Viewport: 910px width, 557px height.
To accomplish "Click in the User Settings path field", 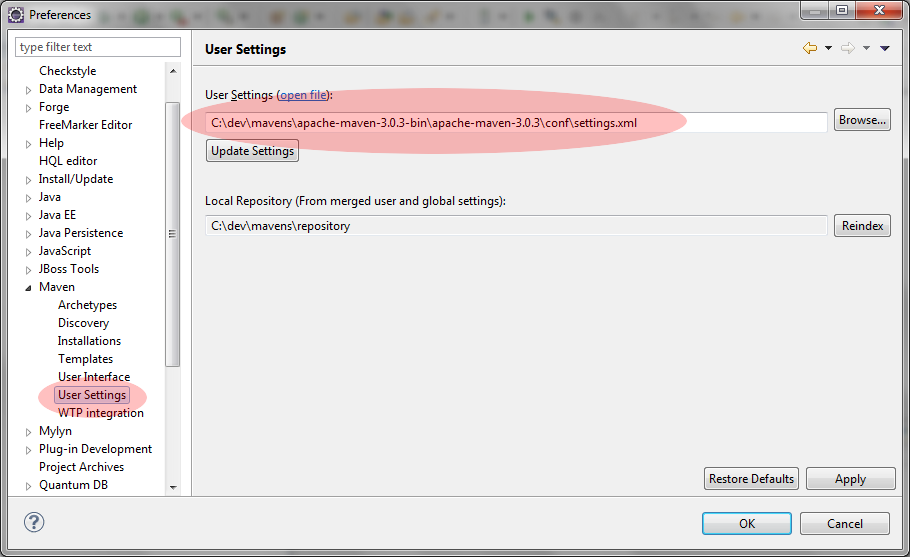I will (x=516, y=122).
